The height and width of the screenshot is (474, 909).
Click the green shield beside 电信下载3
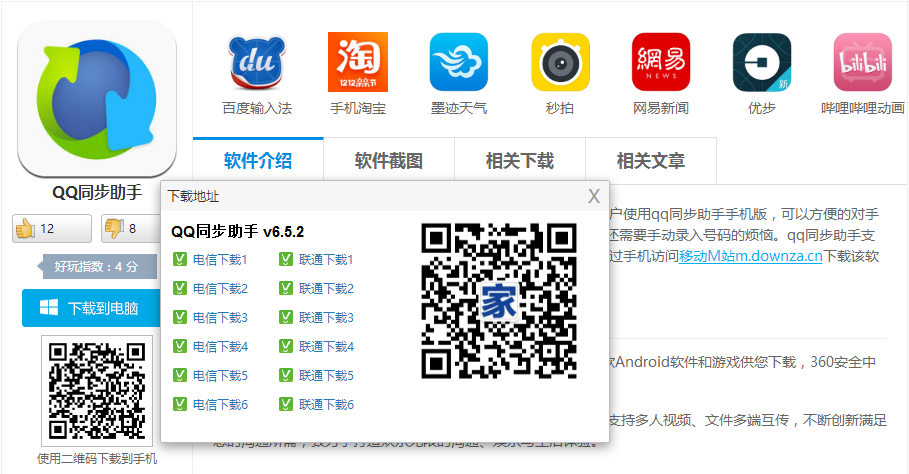(180, 317)
